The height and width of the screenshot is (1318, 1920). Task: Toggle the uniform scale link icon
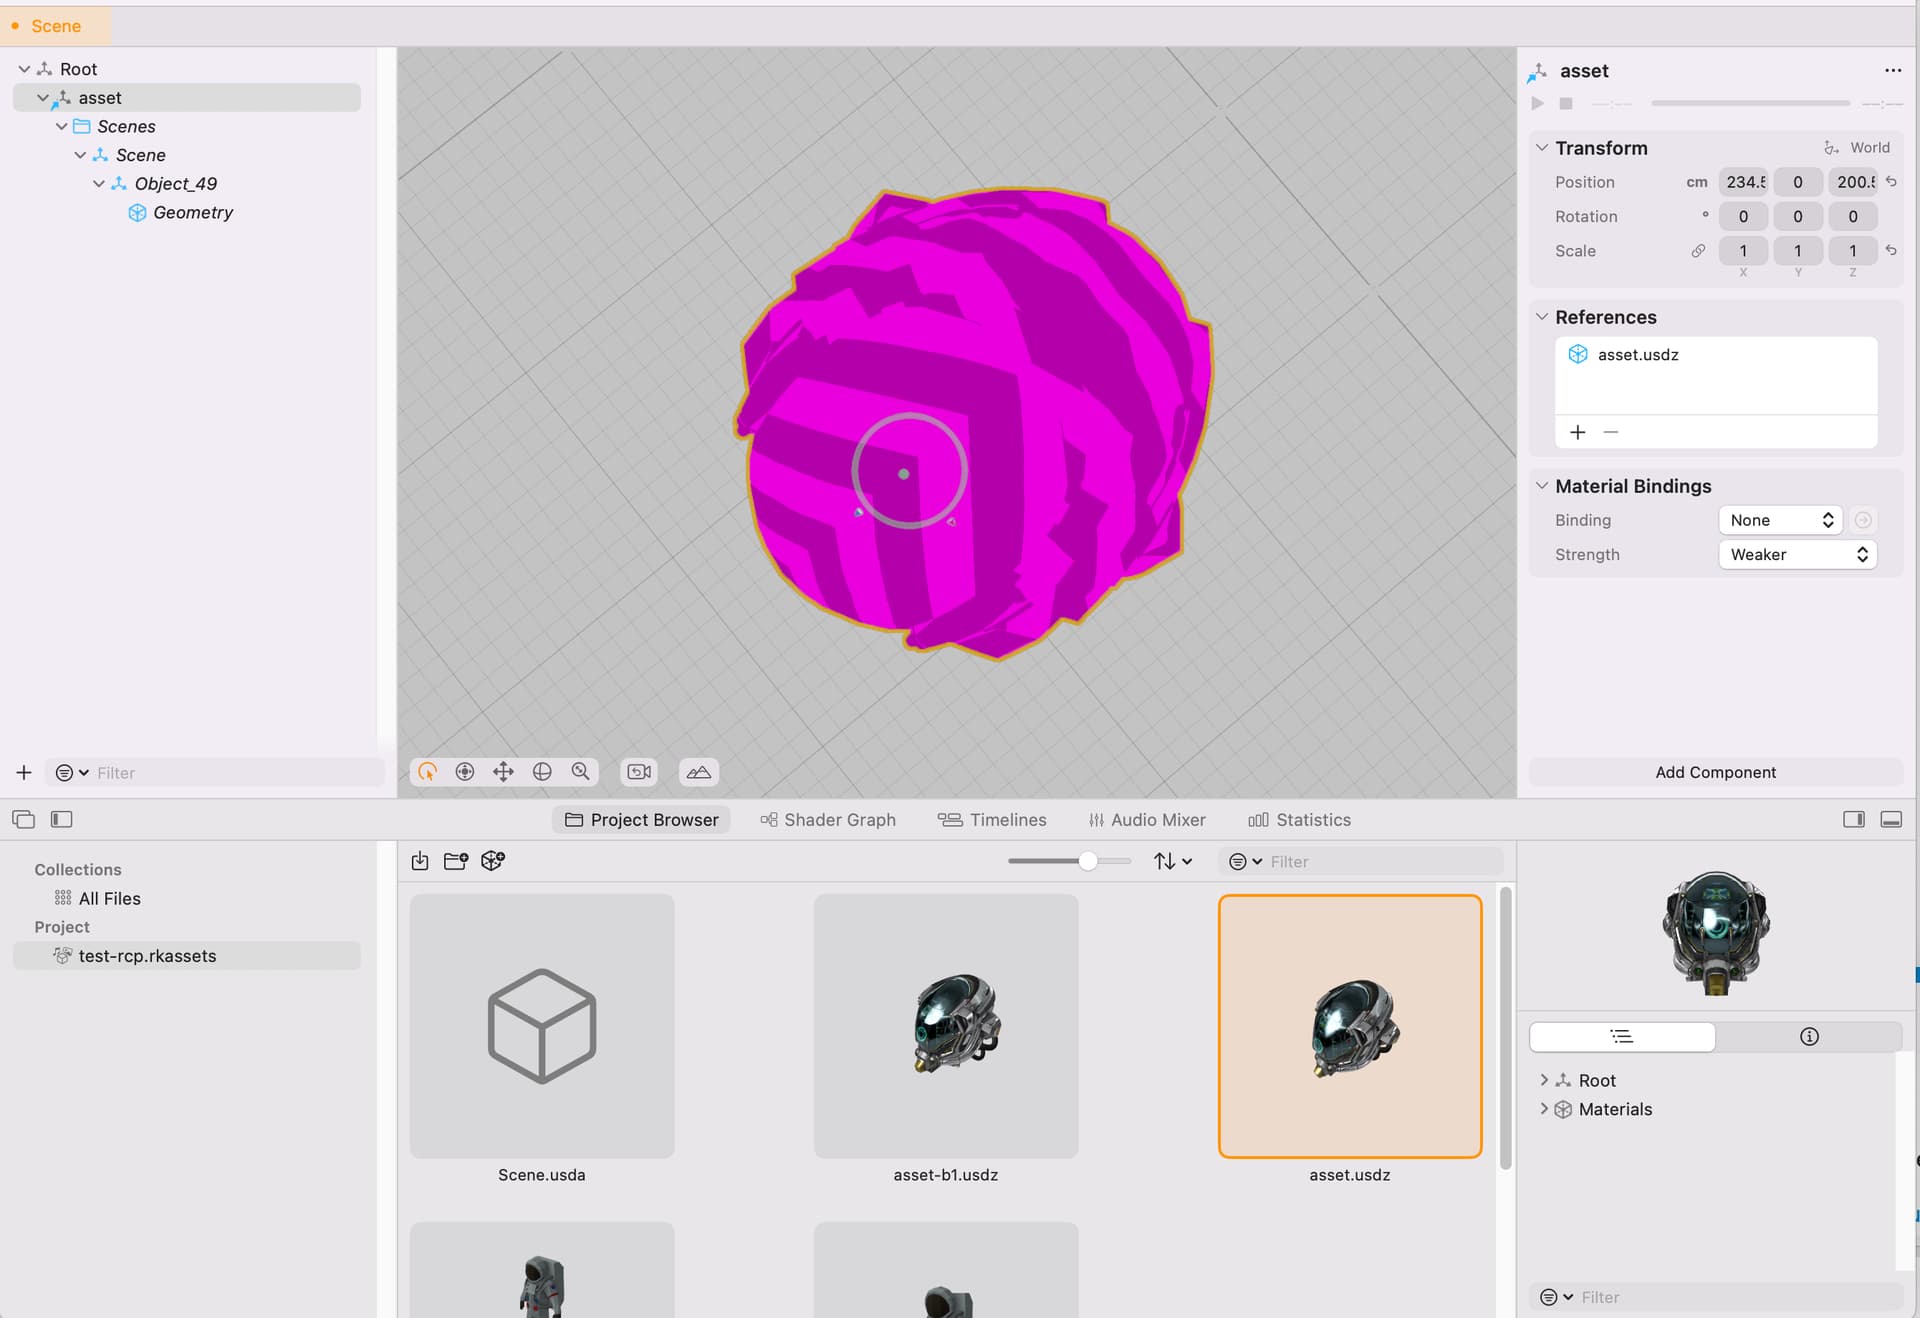(x=1698, y=251)
